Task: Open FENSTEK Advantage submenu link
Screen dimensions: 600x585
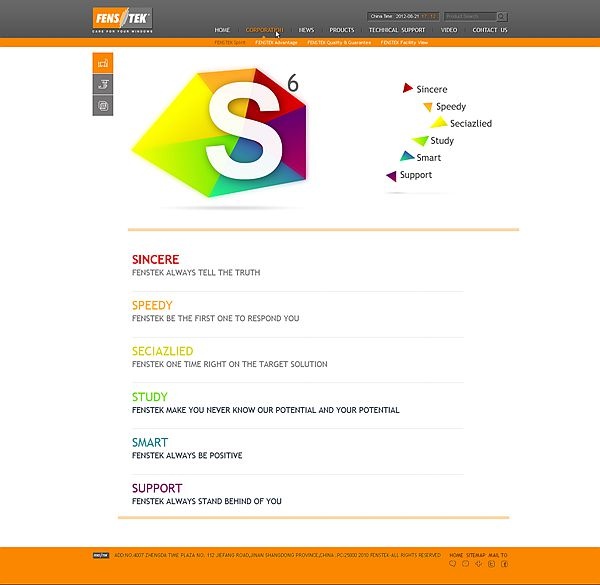Action: click(x=276, y=43)
